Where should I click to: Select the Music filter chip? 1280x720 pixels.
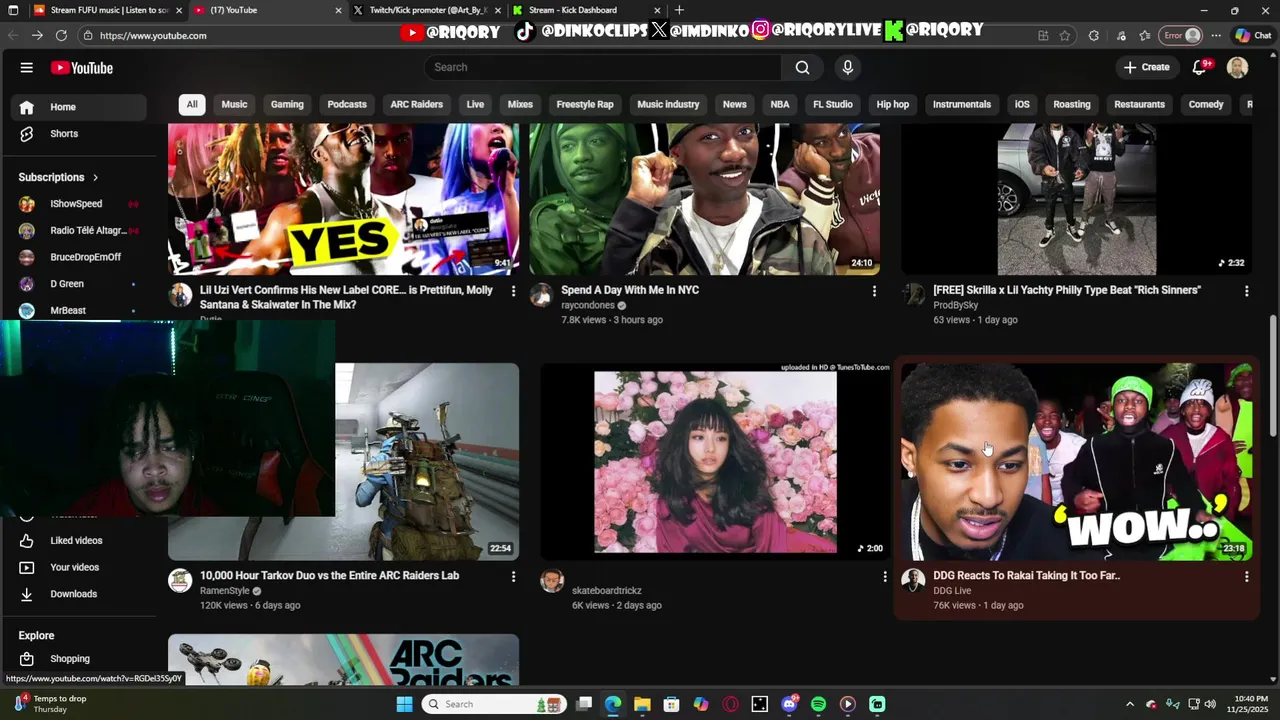234,104
